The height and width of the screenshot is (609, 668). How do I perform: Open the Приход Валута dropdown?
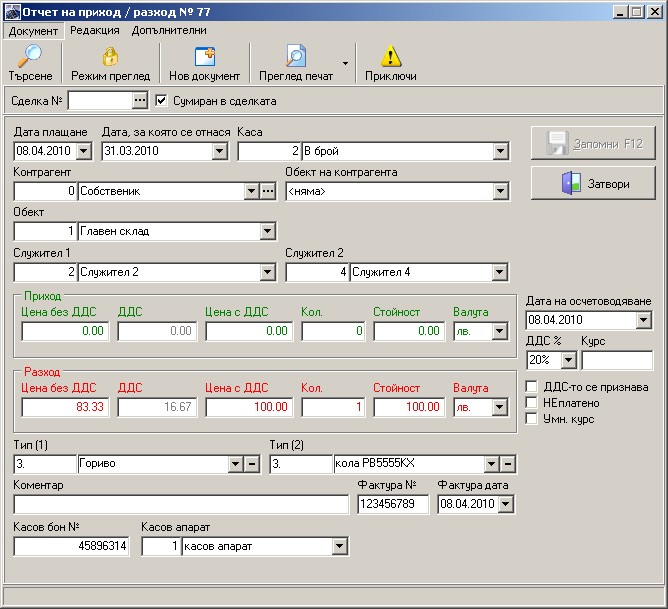[500, 331]
